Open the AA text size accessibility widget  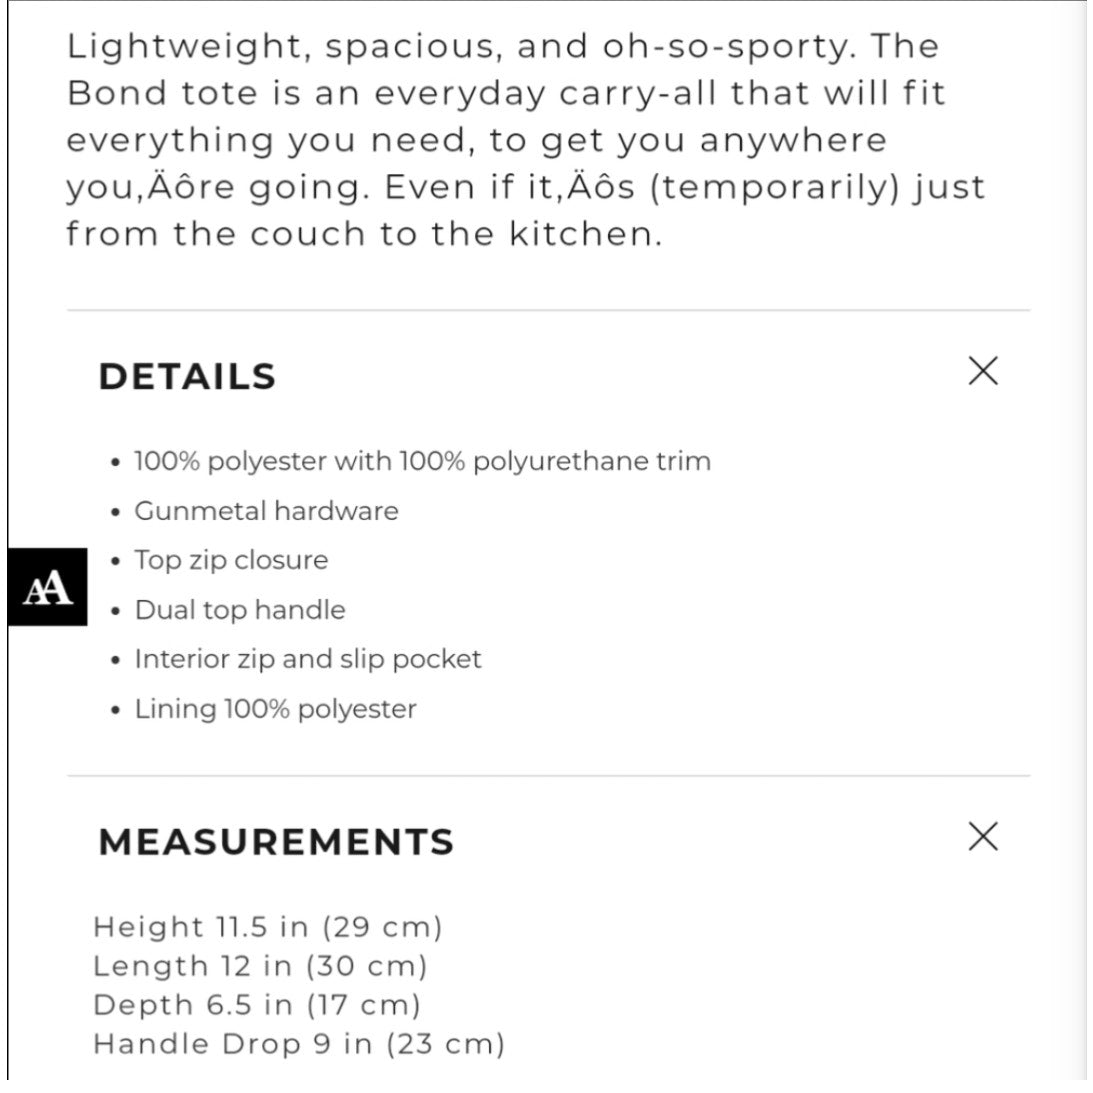pos(47,587)
